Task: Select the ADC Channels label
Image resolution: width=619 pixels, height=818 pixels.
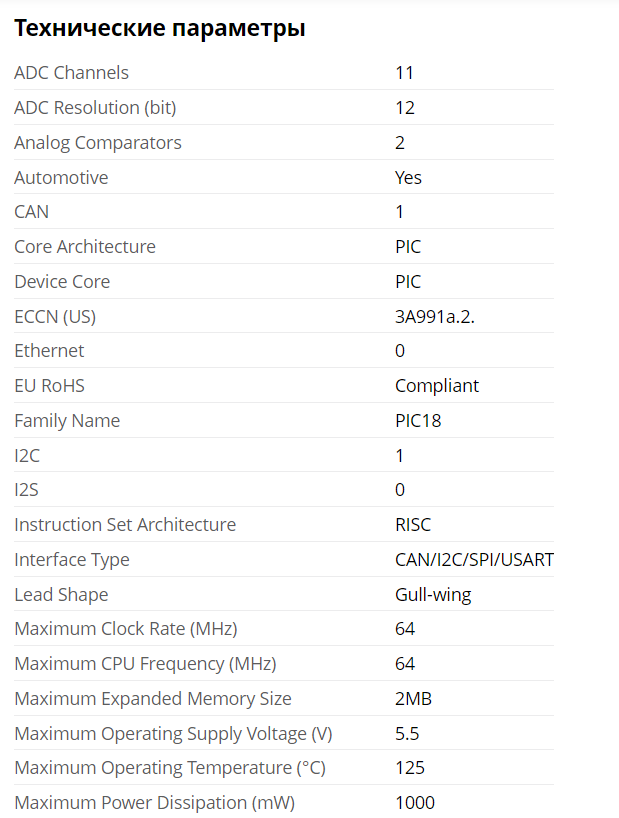Action: click(x=71, y=73)
